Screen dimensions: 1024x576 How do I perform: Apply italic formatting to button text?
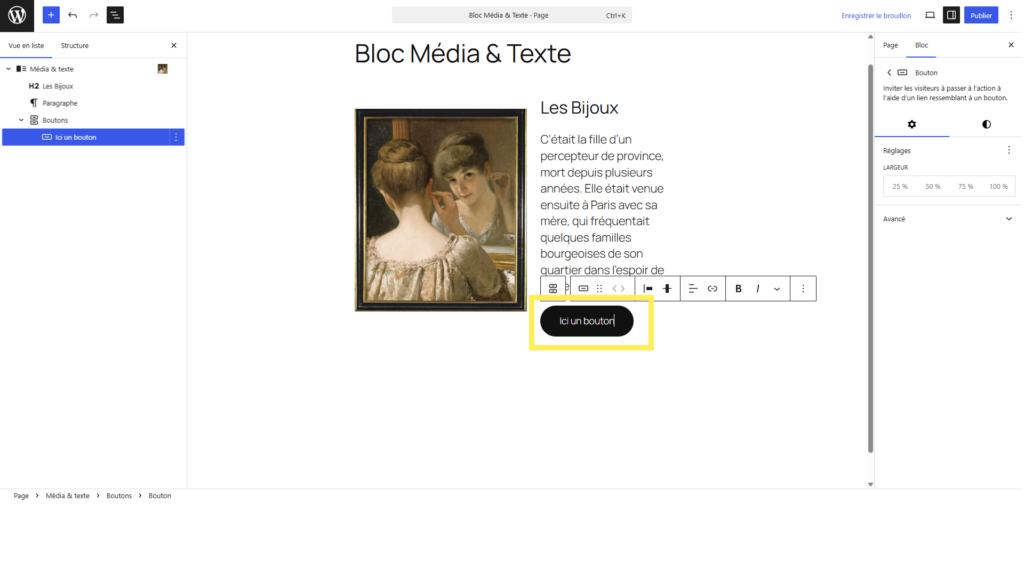[758, 289]
